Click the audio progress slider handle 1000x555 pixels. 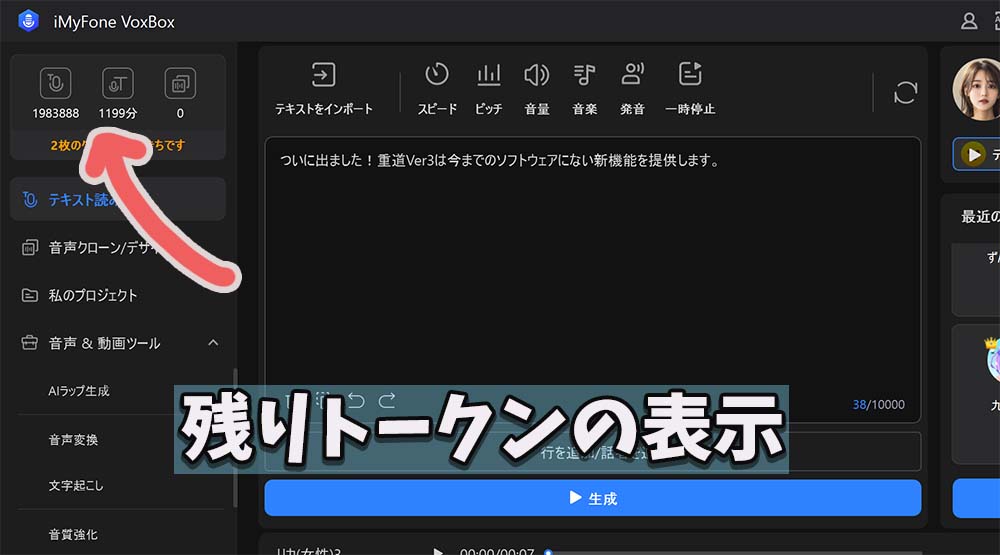click(548, 552)
